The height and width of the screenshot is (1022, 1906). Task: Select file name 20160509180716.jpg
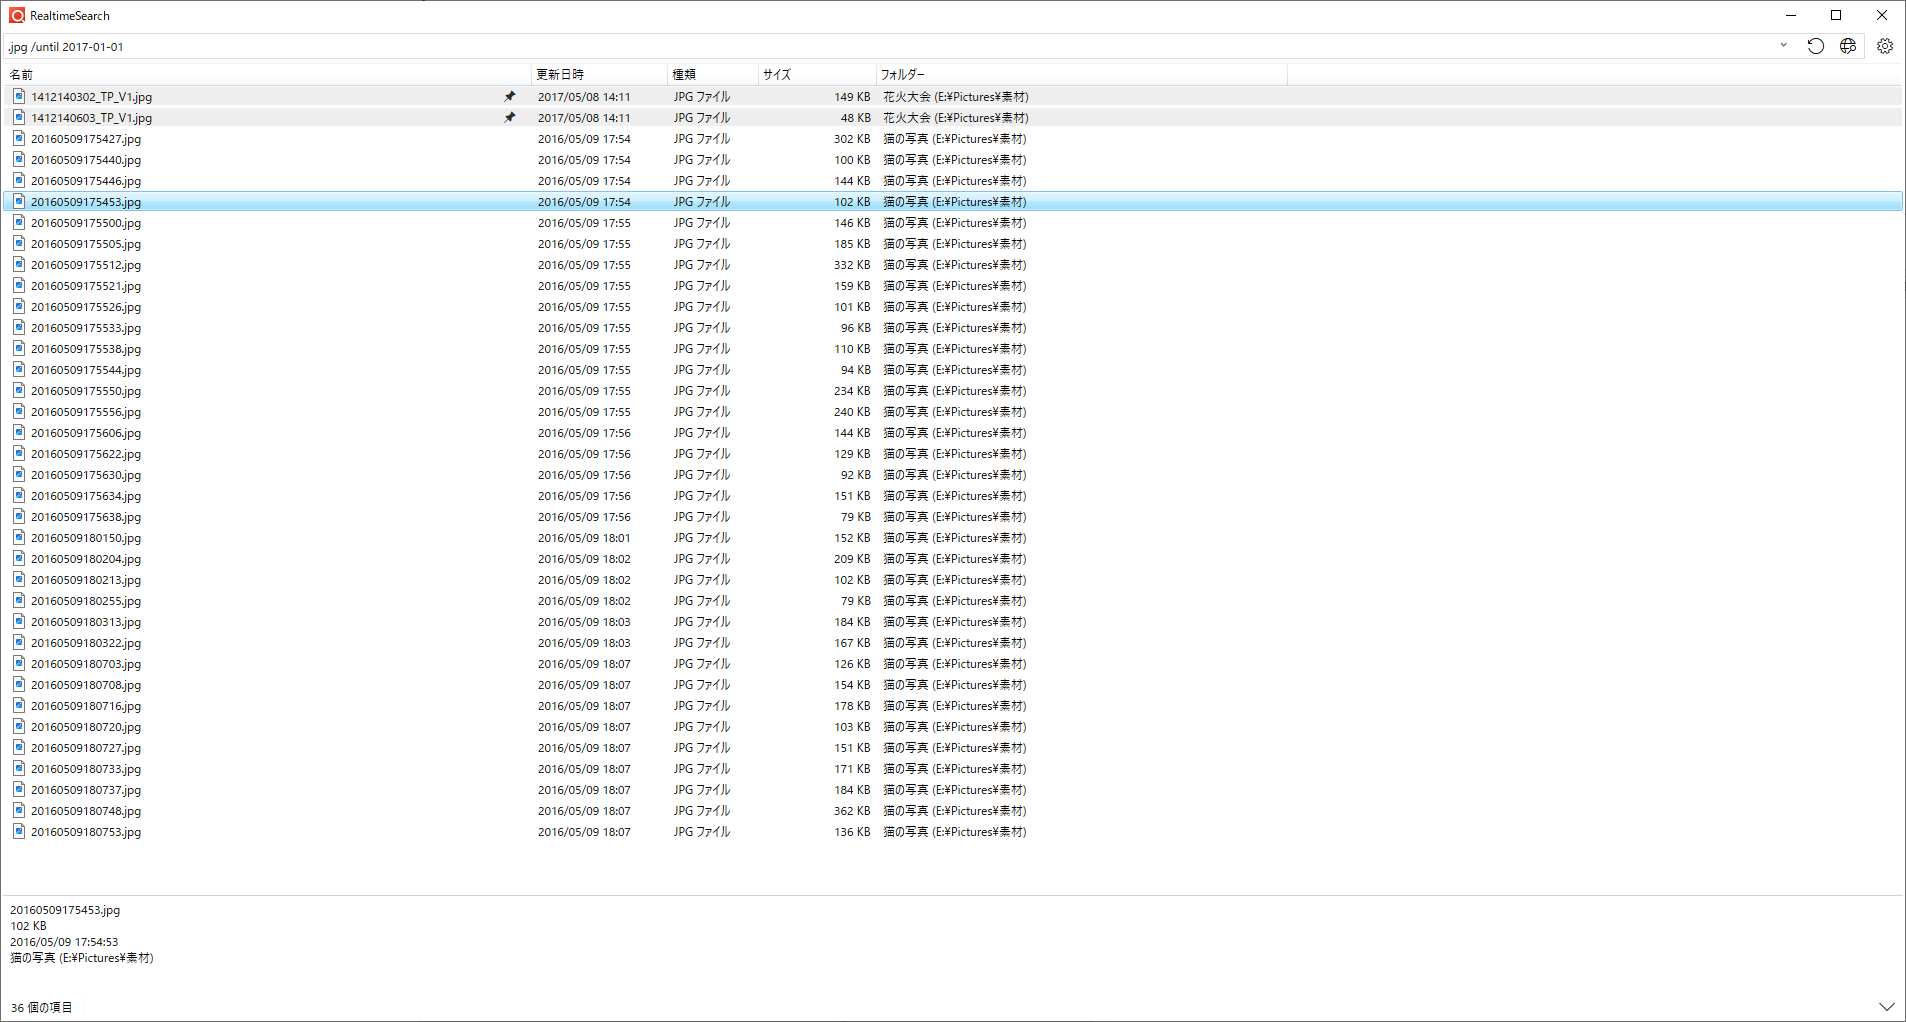(86, 706)
